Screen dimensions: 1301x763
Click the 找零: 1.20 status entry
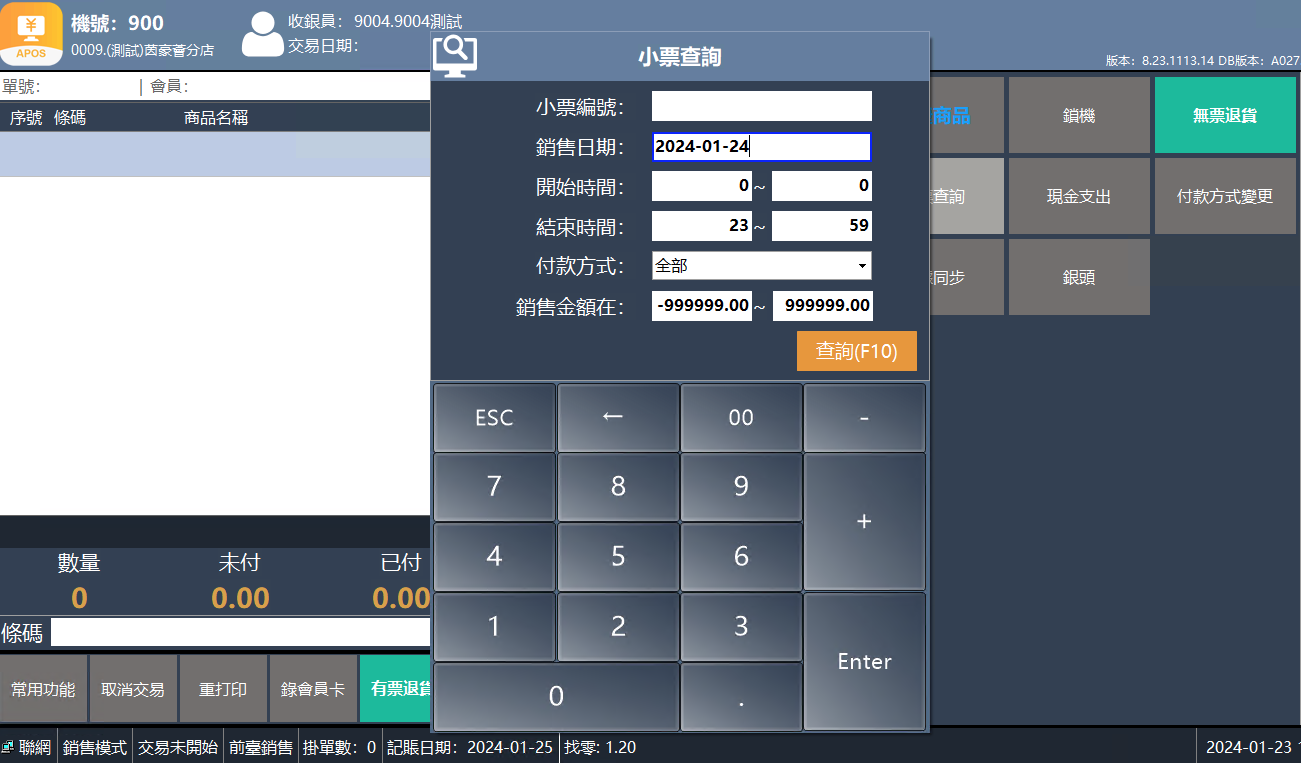(x=600, y=747)
